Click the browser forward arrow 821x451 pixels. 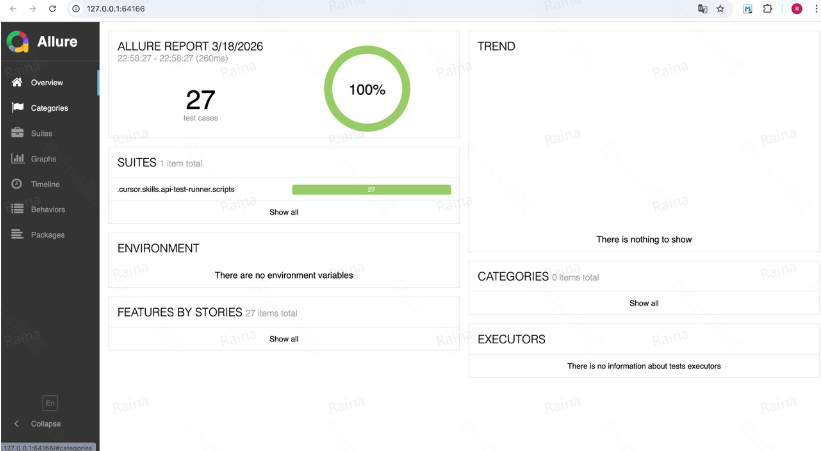32,9
